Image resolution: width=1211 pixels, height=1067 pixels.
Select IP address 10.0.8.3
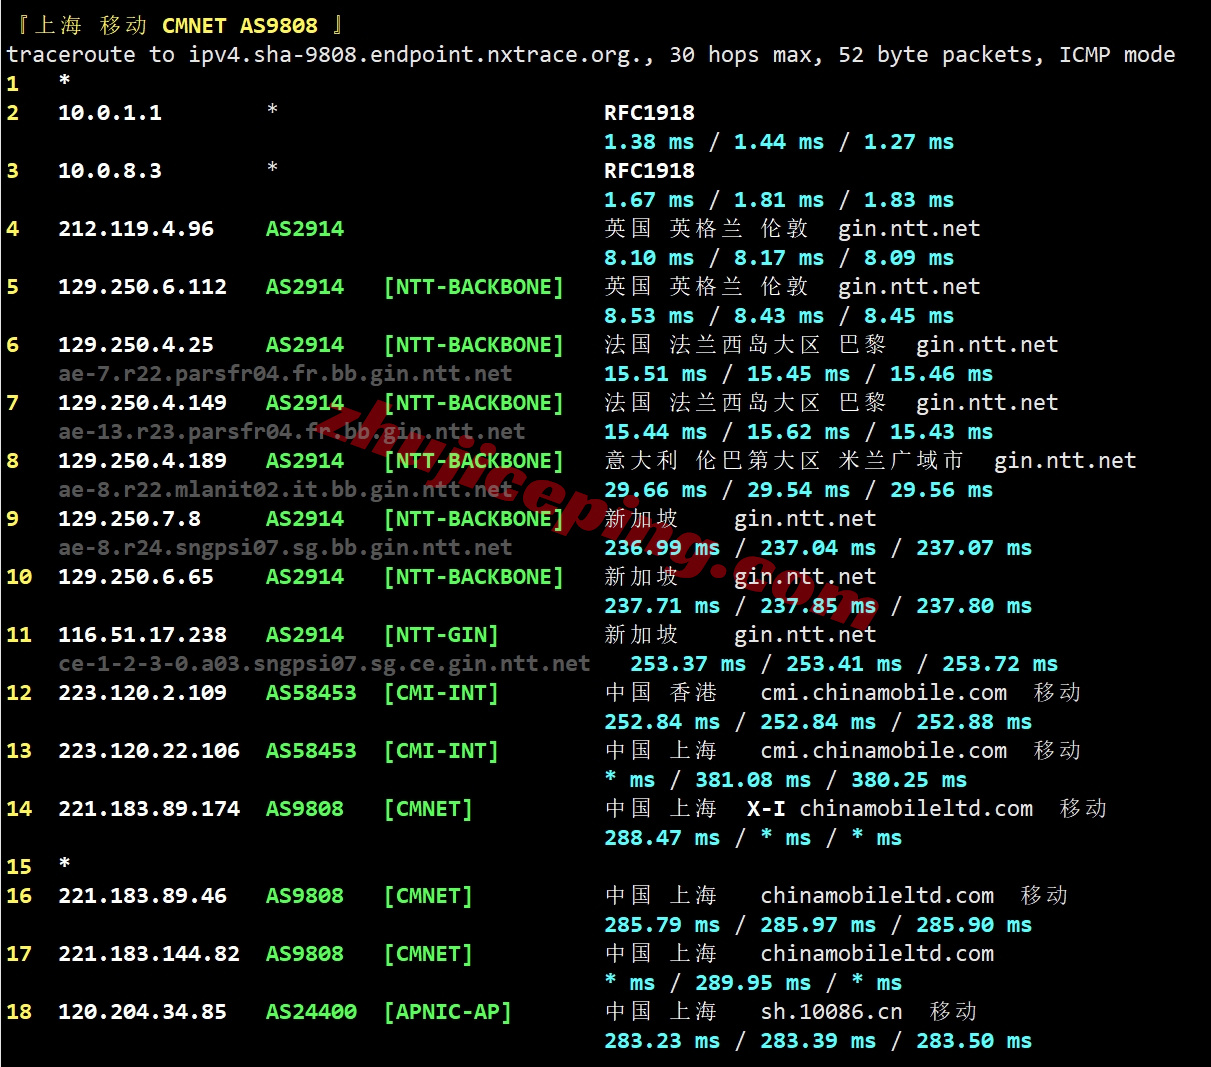pos(110,171)
